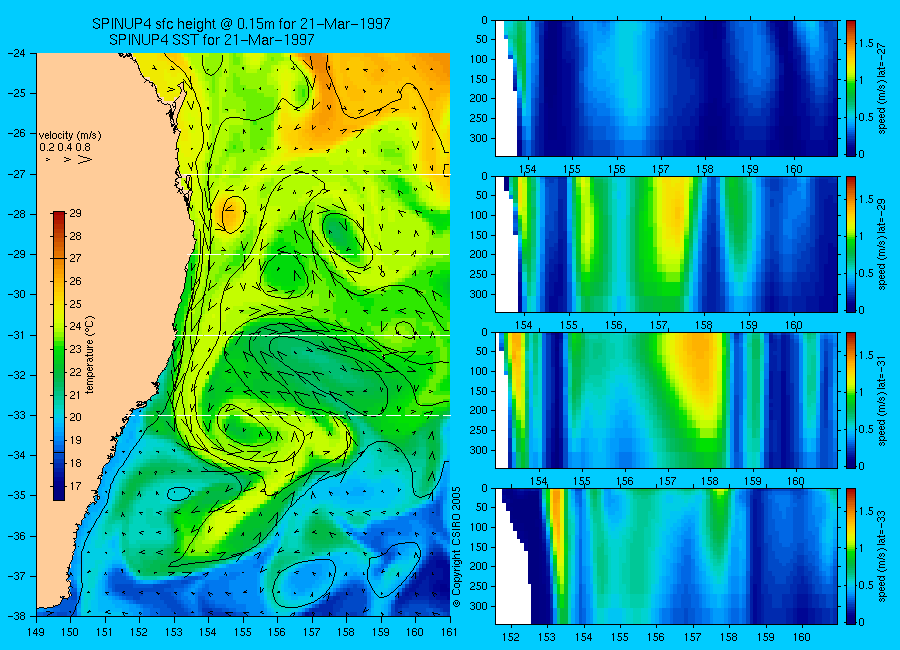
Task: Select the lat=-31 speed section panel
Action: 666,400
